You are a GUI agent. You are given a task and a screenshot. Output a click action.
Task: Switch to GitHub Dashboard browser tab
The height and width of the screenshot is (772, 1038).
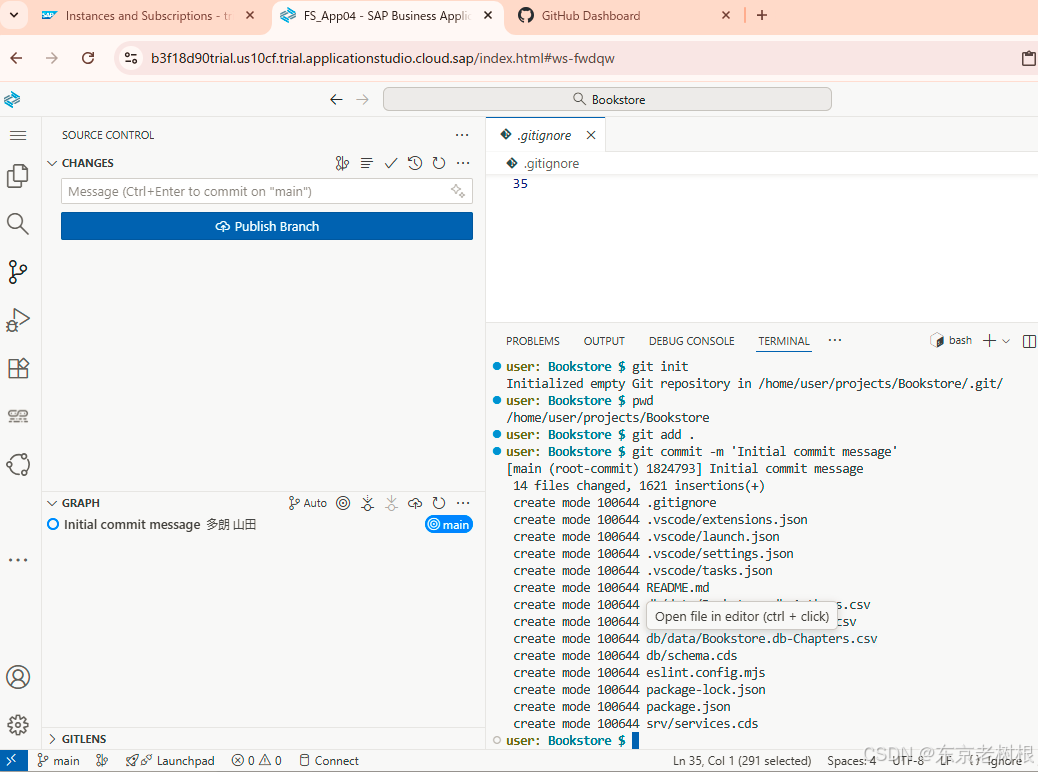[590, 15]
